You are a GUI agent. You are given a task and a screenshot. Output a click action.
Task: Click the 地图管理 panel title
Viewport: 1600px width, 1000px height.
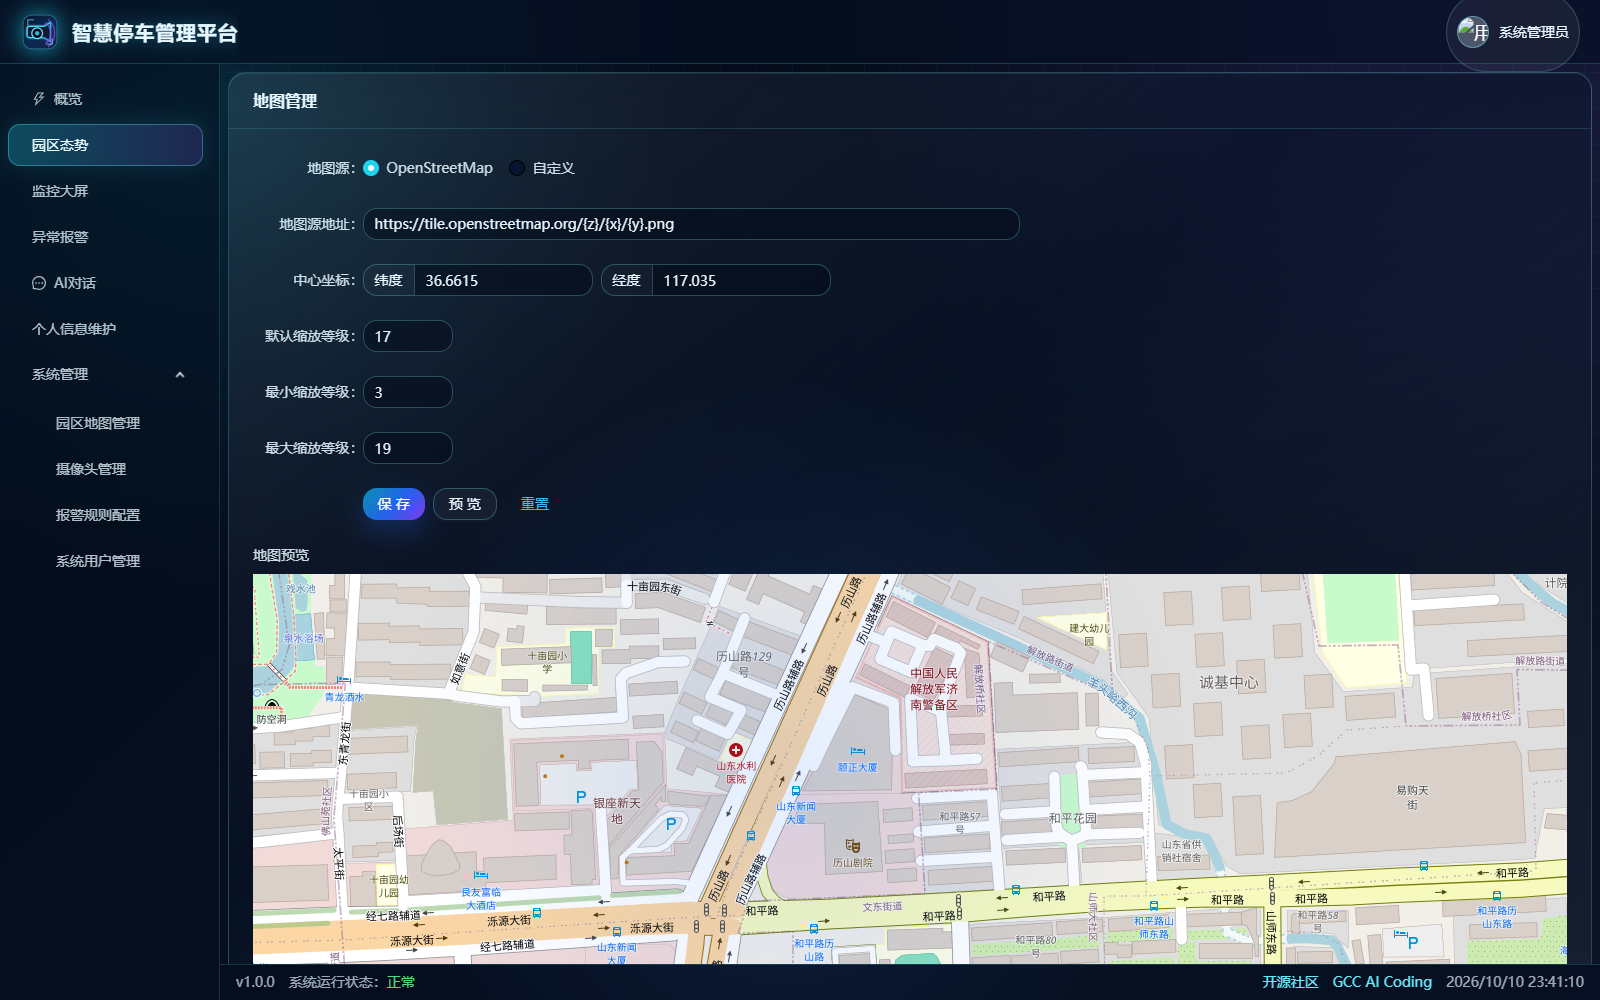(x=285, y=101)
